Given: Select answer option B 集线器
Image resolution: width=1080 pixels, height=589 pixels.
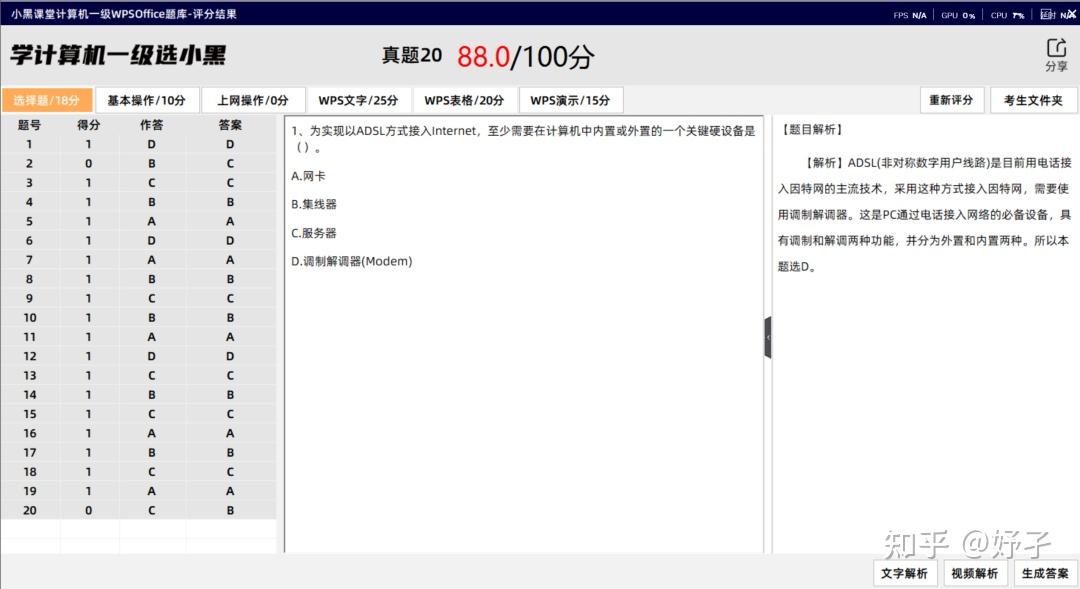Looking at the screenshot, I should coord(311,203).
